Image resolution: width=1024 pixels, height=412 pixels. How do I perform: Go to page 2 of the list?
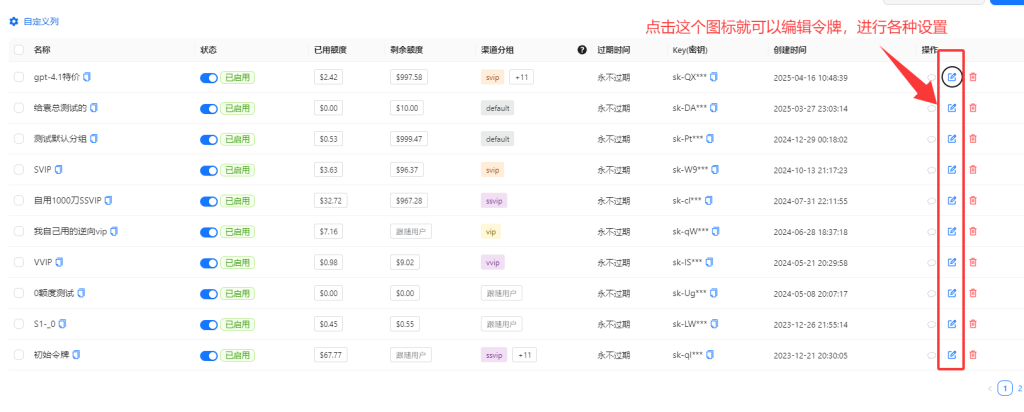tap(1018, 386)
